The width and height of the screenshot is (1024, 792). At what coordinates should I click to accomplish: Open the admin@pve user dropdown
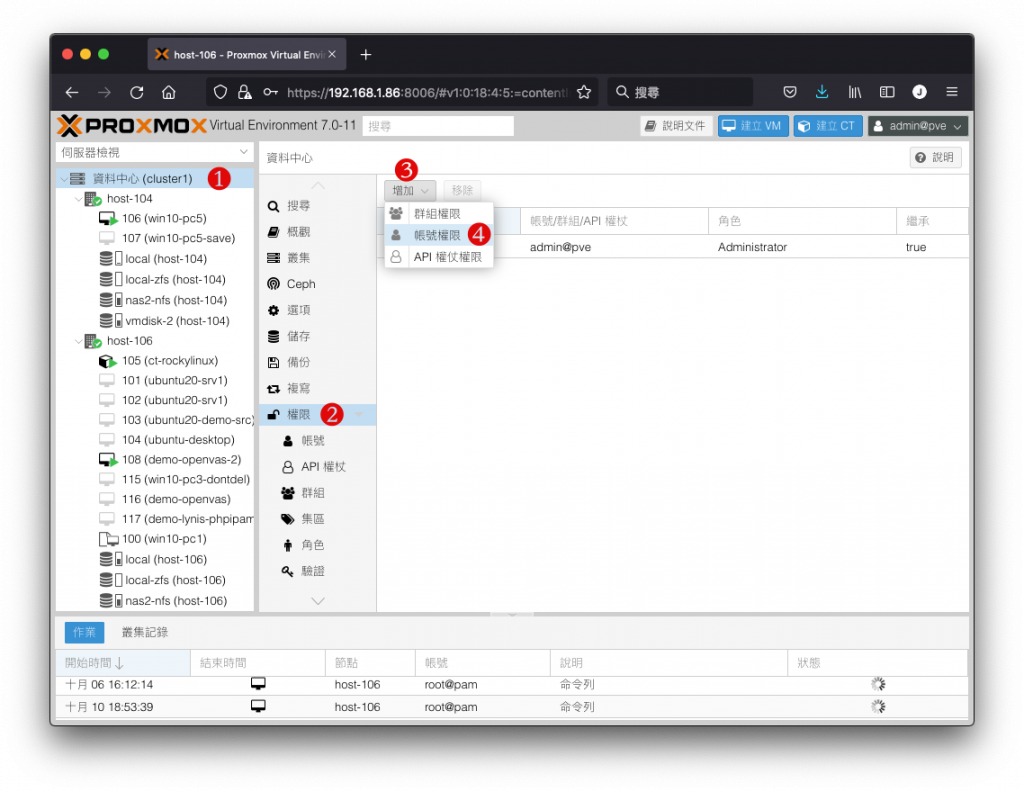[918, 126]
